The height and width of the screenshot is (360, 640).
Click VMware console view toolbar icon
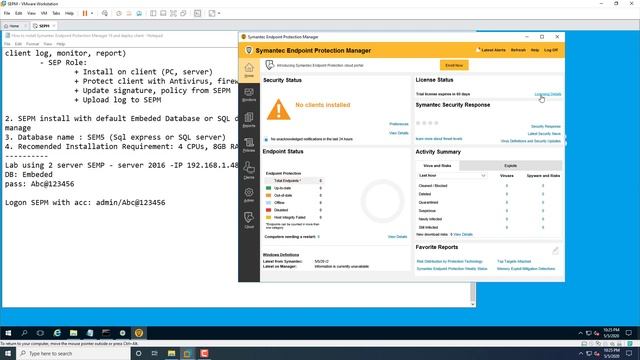(x=198, y=13)
